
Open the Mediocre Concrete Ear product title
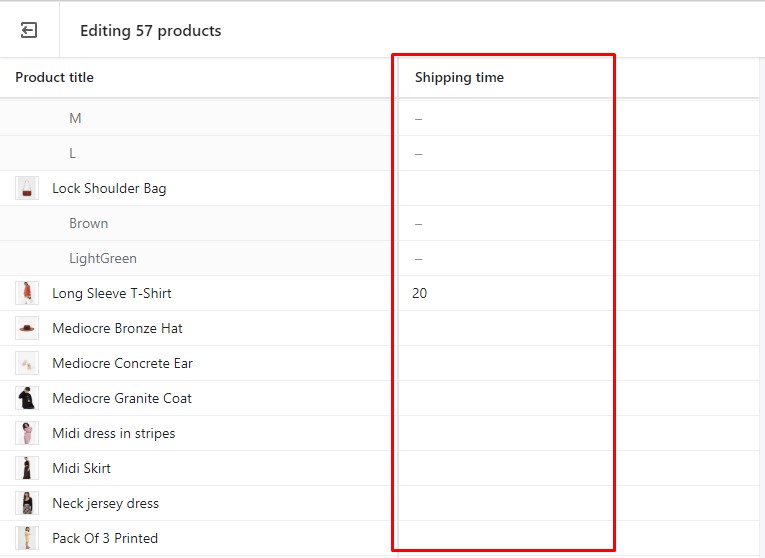(x=122, y=363)
